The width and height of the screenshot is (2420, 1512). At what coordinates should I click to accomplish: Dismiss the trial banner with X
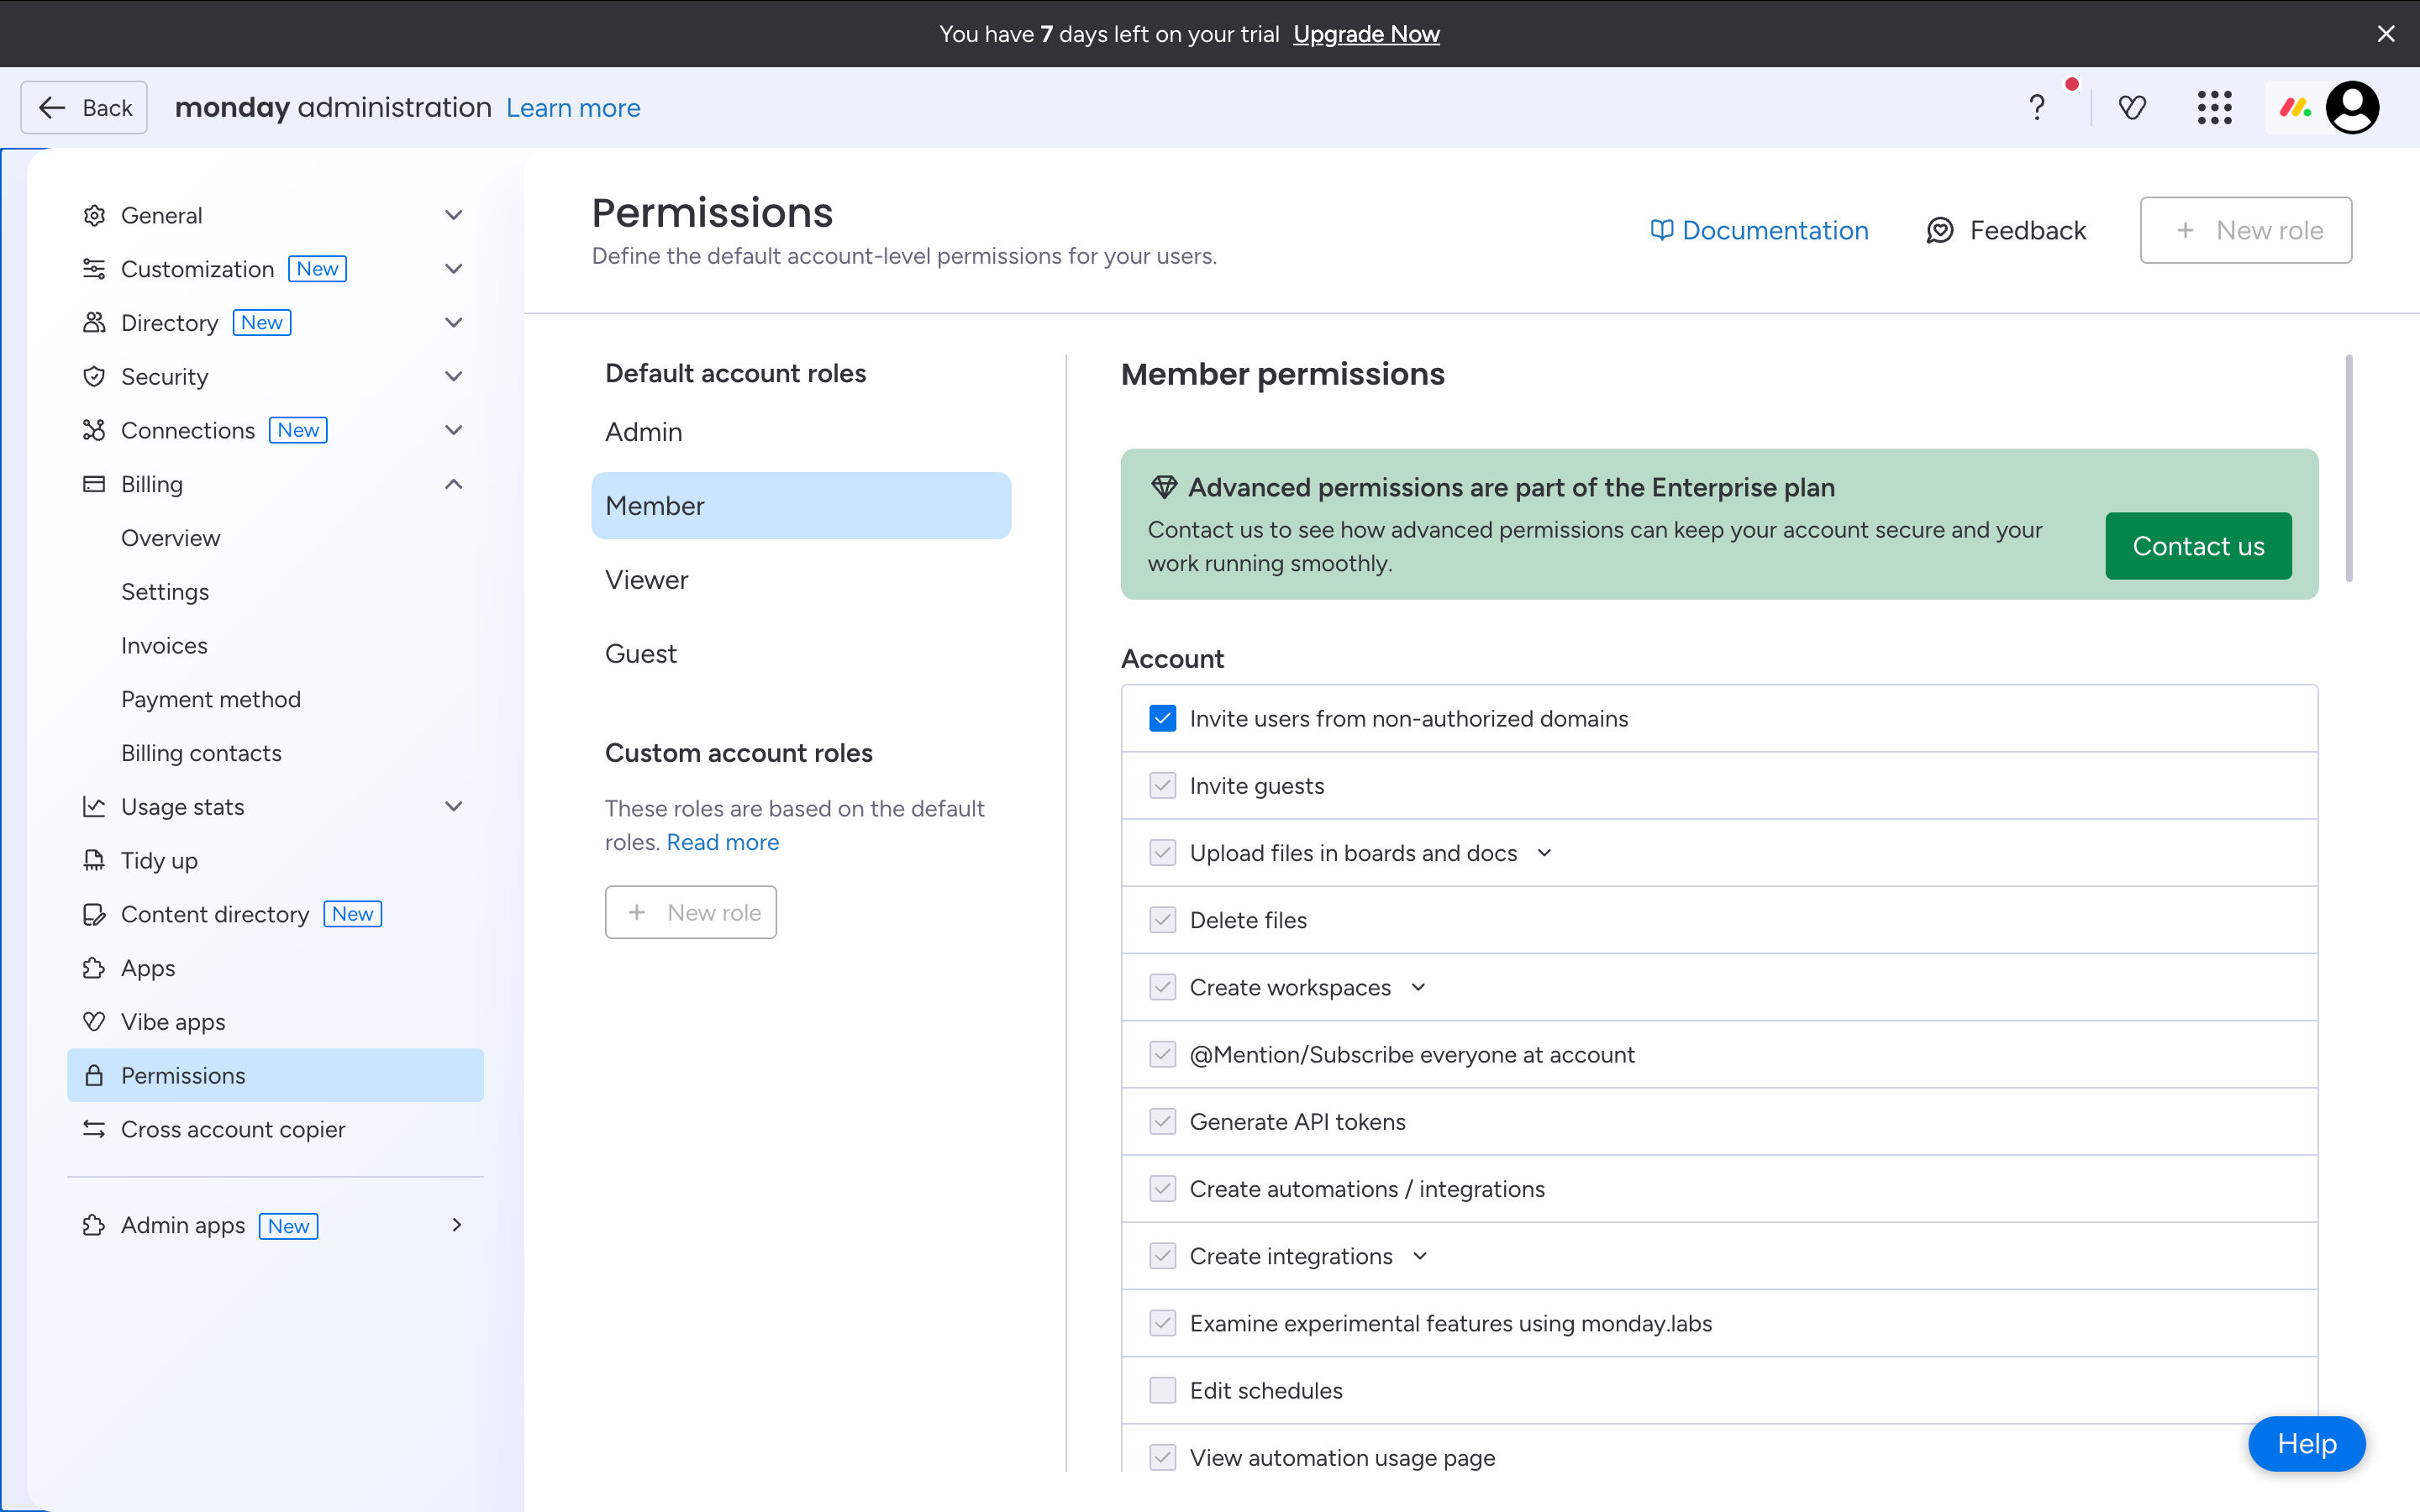click(2385, 33)
